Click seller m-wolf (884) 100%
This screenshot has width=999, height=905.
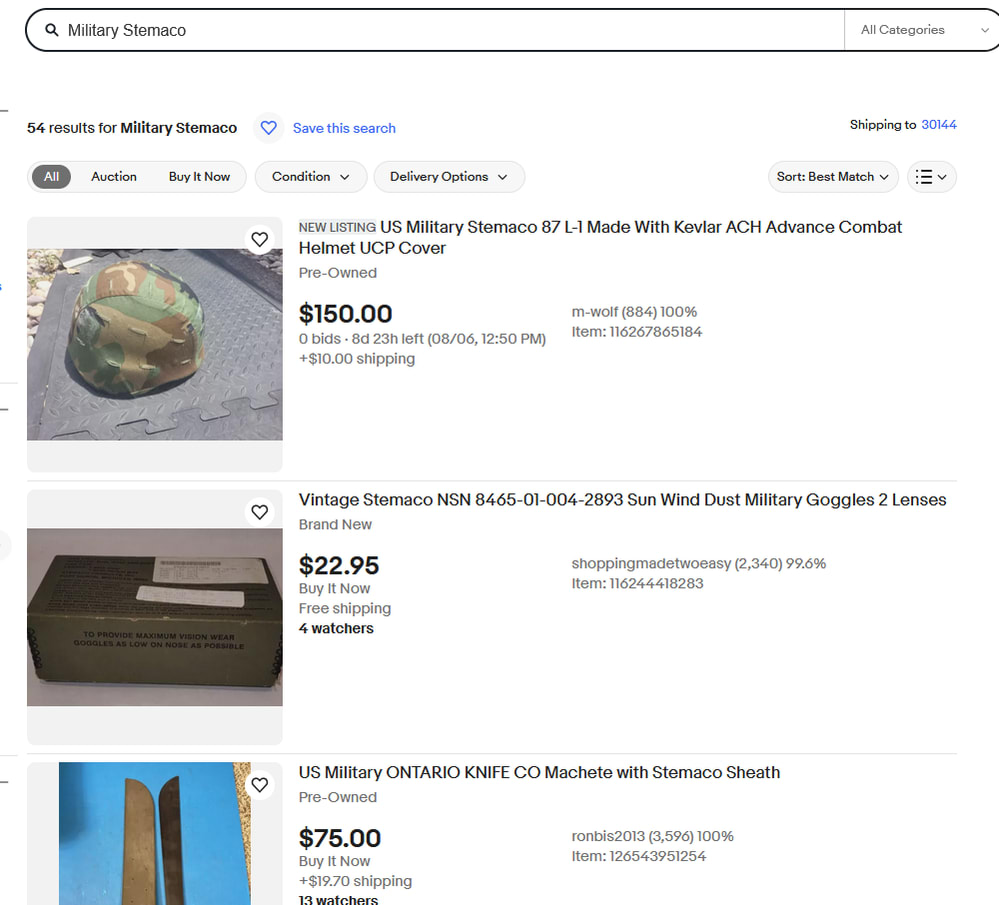tap(634, 312)
